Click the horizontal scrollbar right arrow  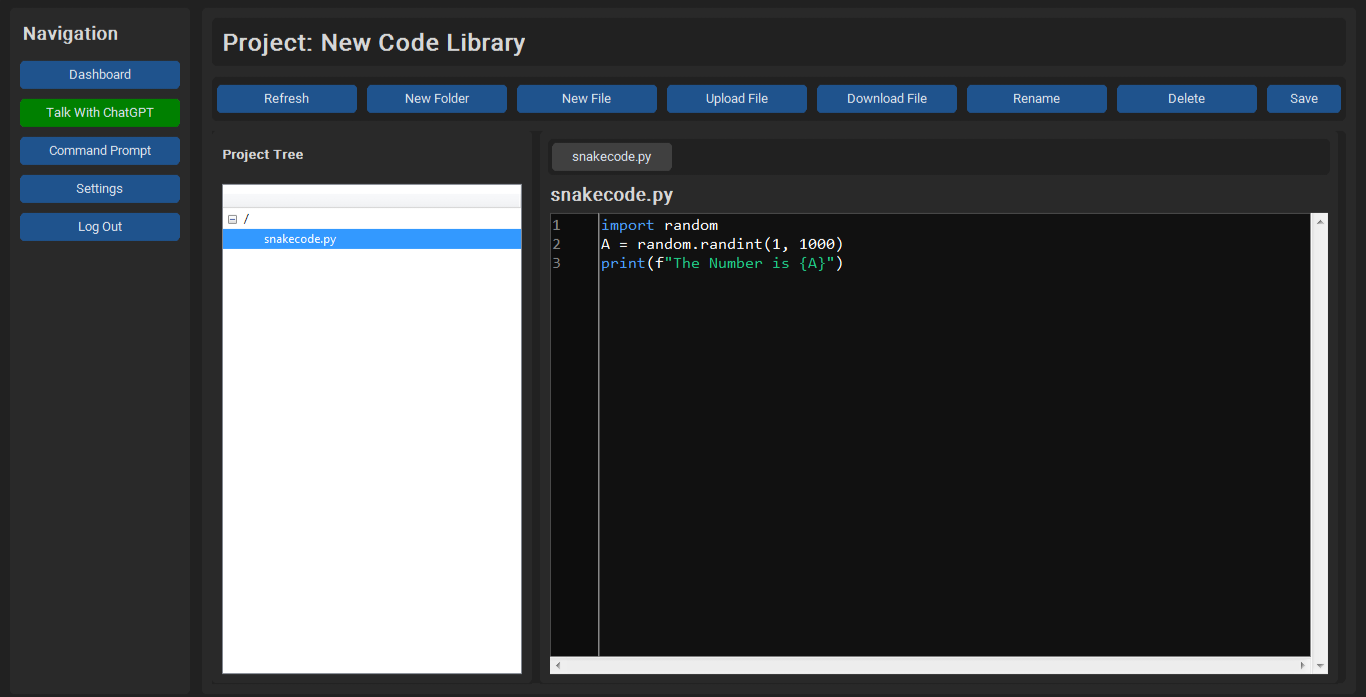click(x=1302, y=665)
